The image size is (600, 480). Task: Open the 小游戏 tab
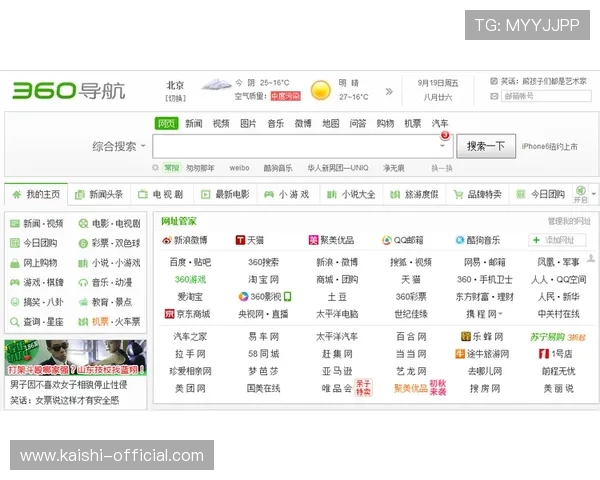288,194
